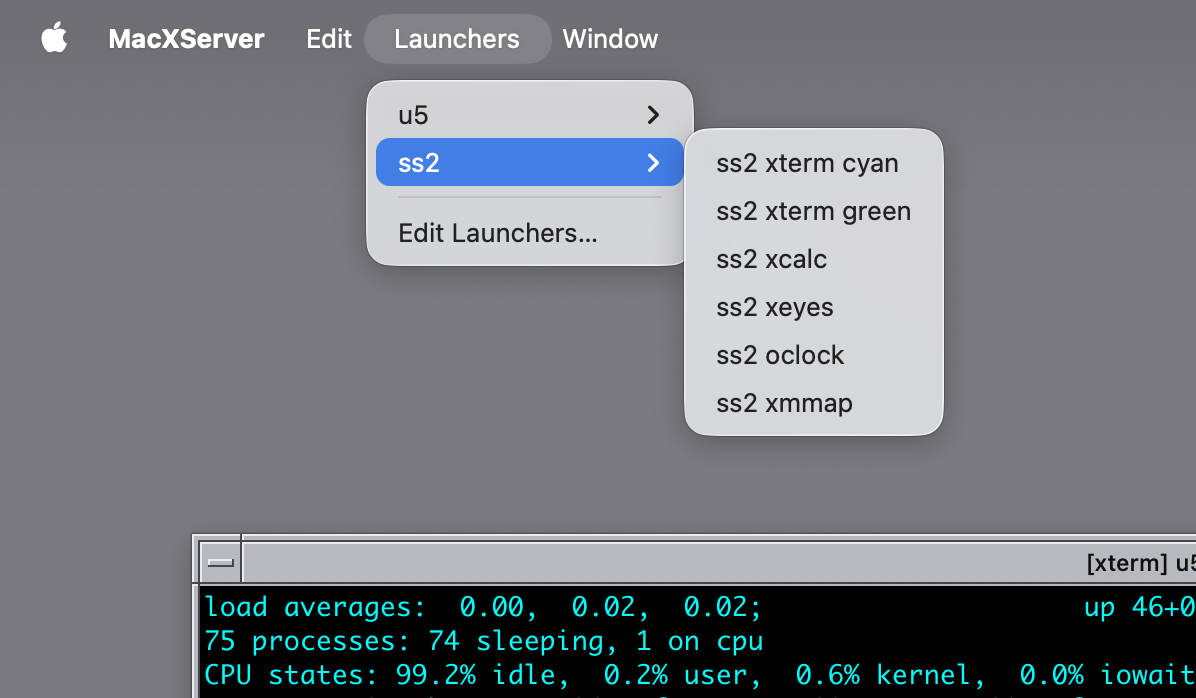Screen dimensions: 1196x698
Task: Open the Apple menu
Action: (54, 38)
